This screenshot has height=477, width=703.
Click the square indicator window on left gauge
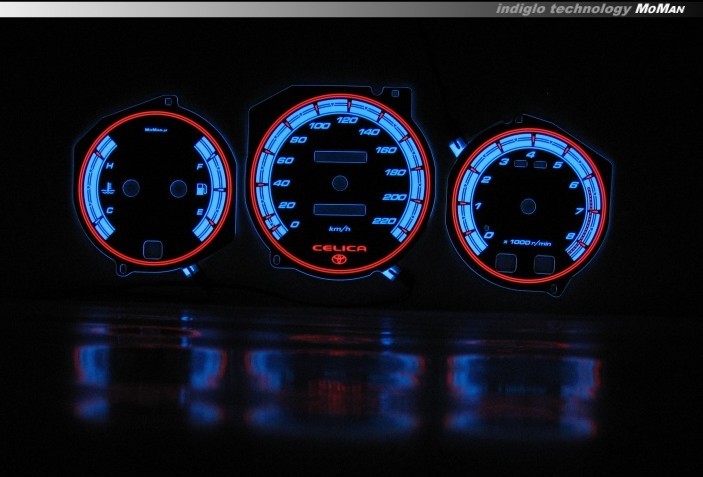[x=153, y=250]
